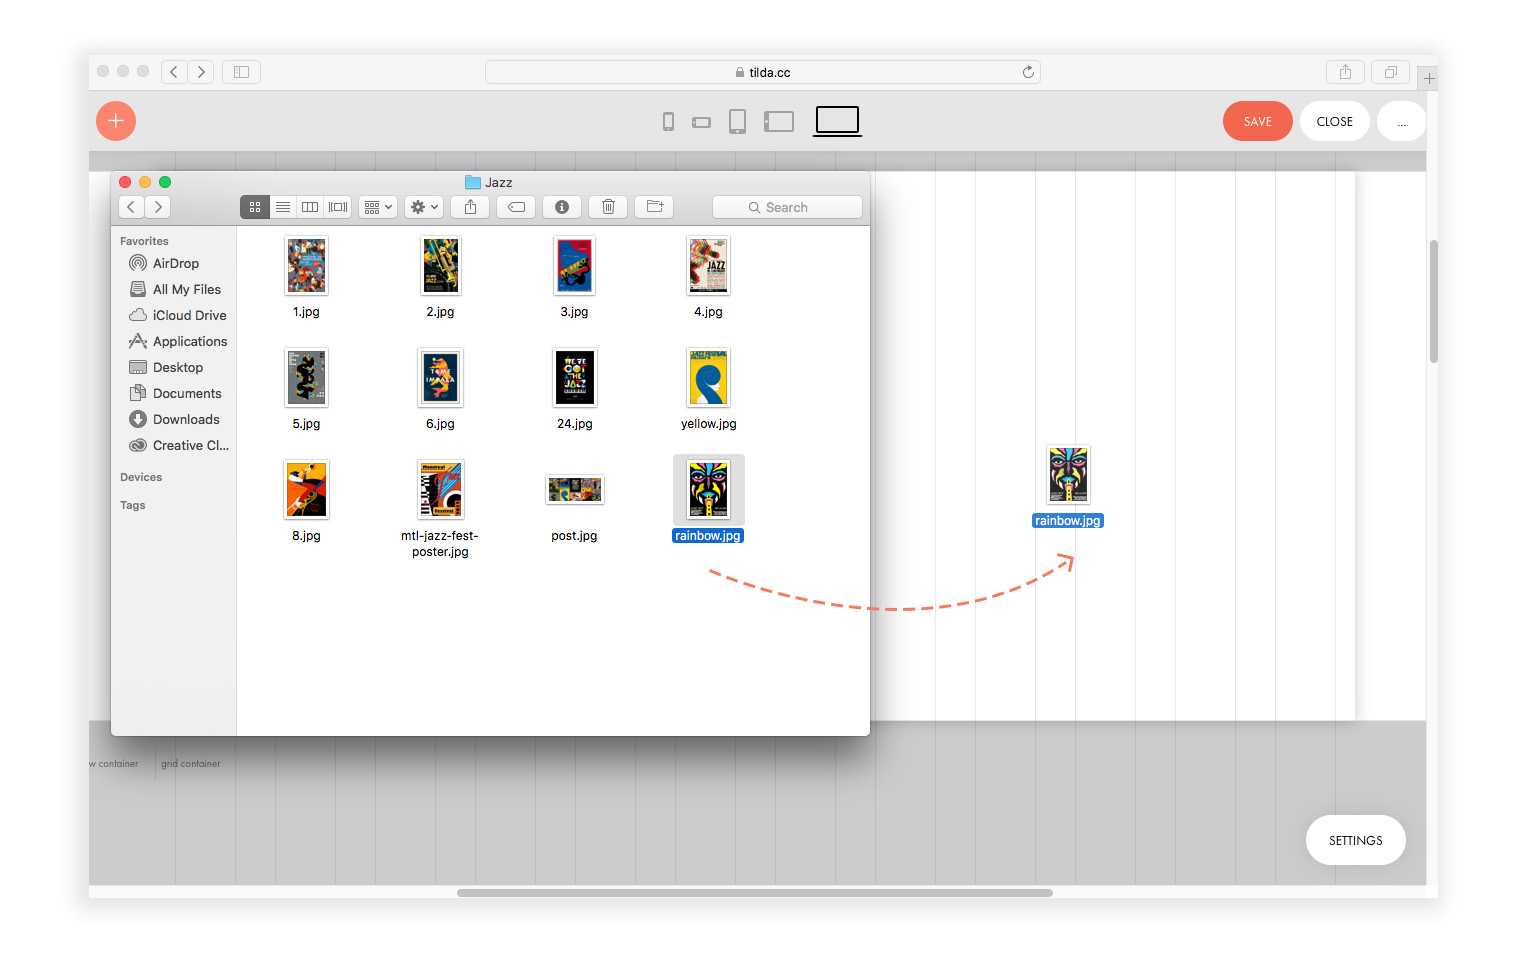Select the desktop laptop viewport icon

837,121
